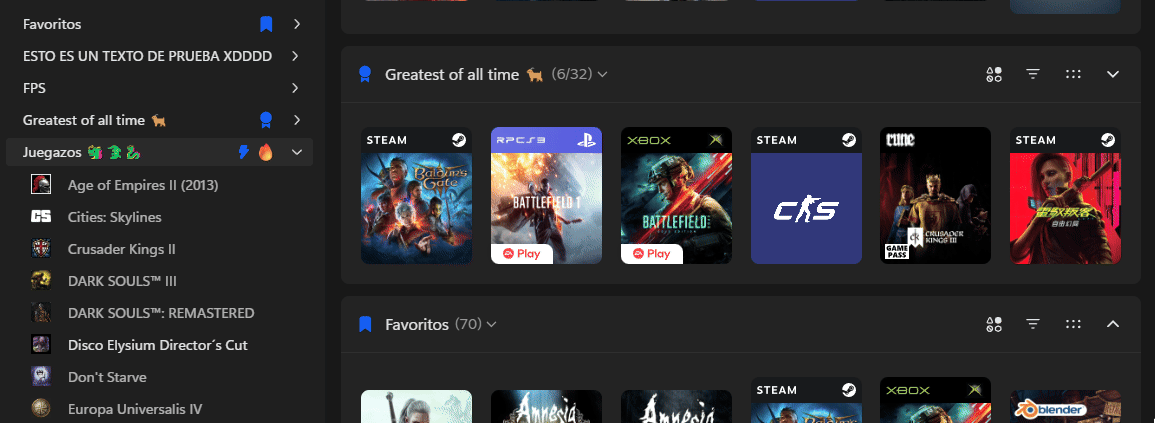Select DARK SOULS™: REMASTERED entry

pos(159,312)
